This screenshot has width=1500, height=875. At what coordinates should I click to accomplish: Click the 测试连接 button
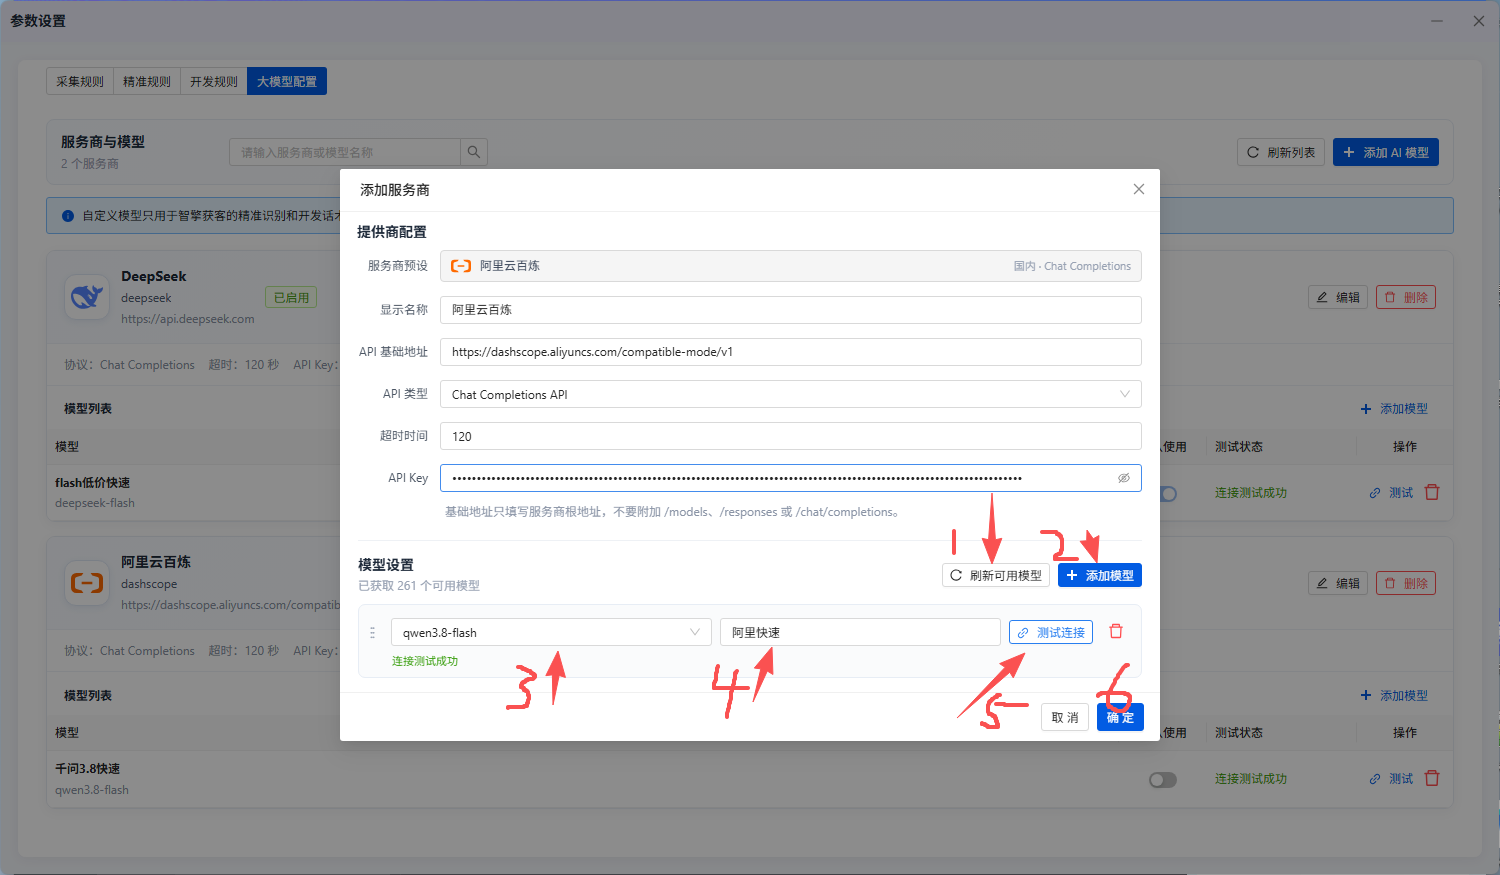point(1051,632)
